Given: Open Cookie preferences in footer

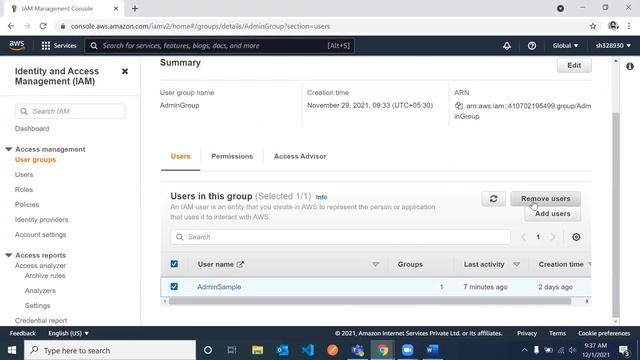Looking at the screenshot, I should (x=604, y=333).
